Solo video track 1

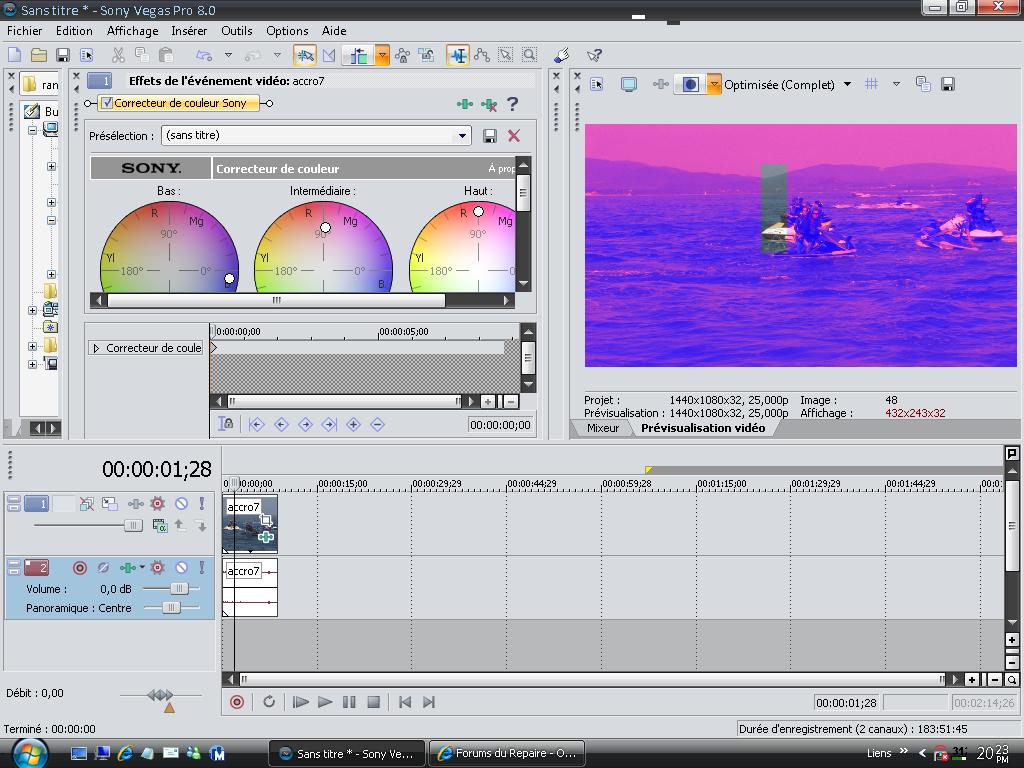click(x=202, y=504)
